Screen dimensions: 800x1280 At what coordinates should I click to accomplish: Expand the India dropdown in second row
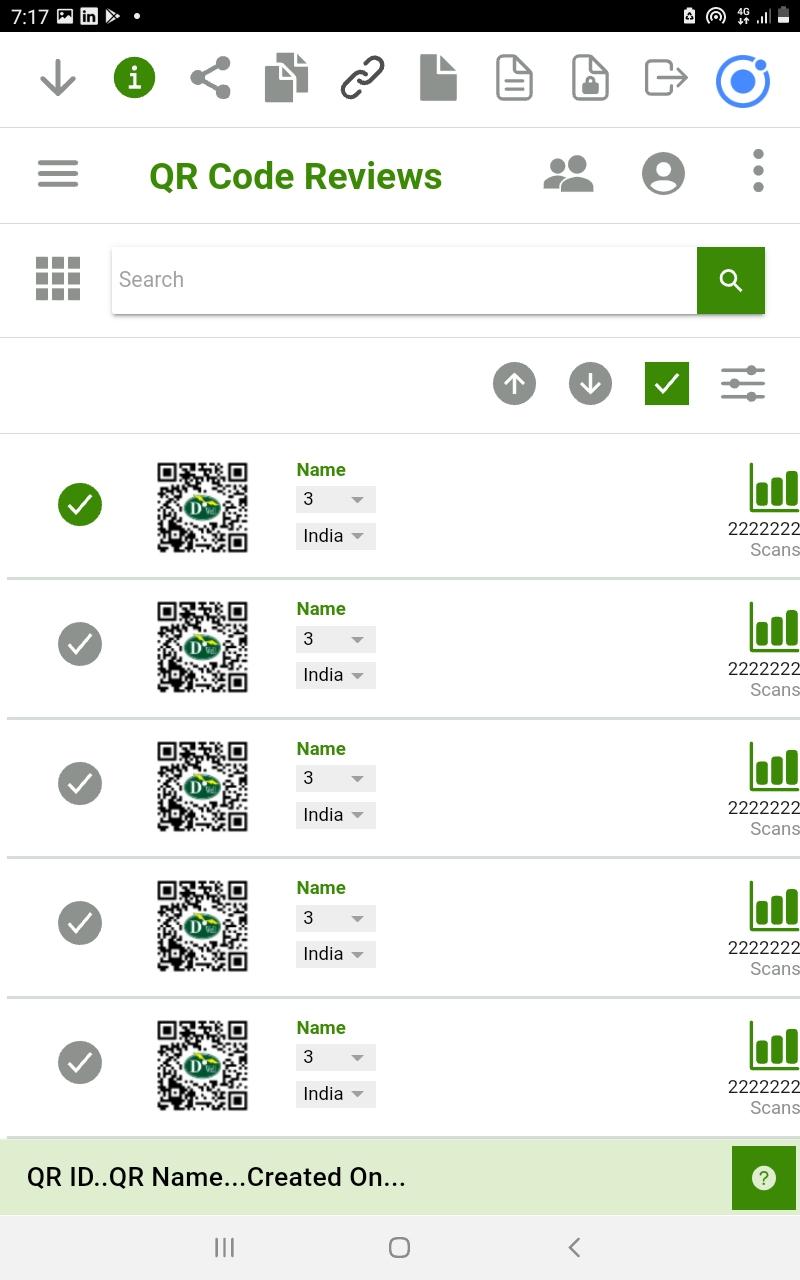coord(336,675)
